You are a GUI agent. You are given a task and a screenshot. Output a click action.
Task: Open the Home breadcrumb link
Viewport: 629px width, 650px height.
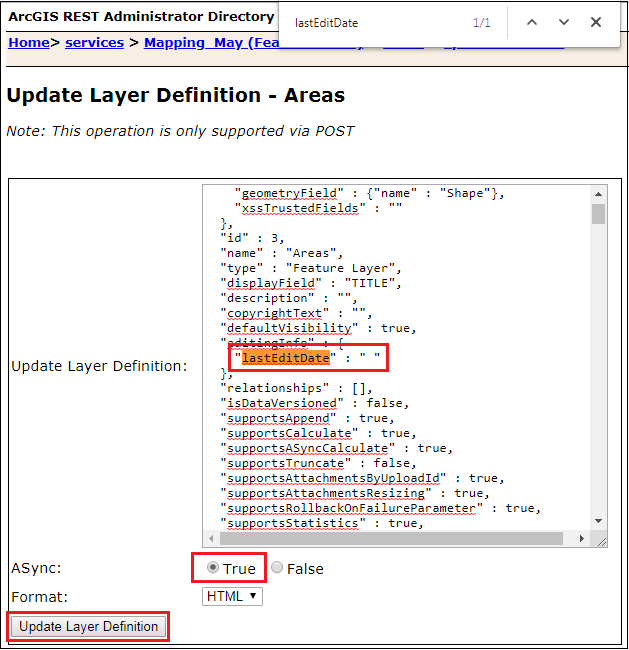(x=29, y=42)
